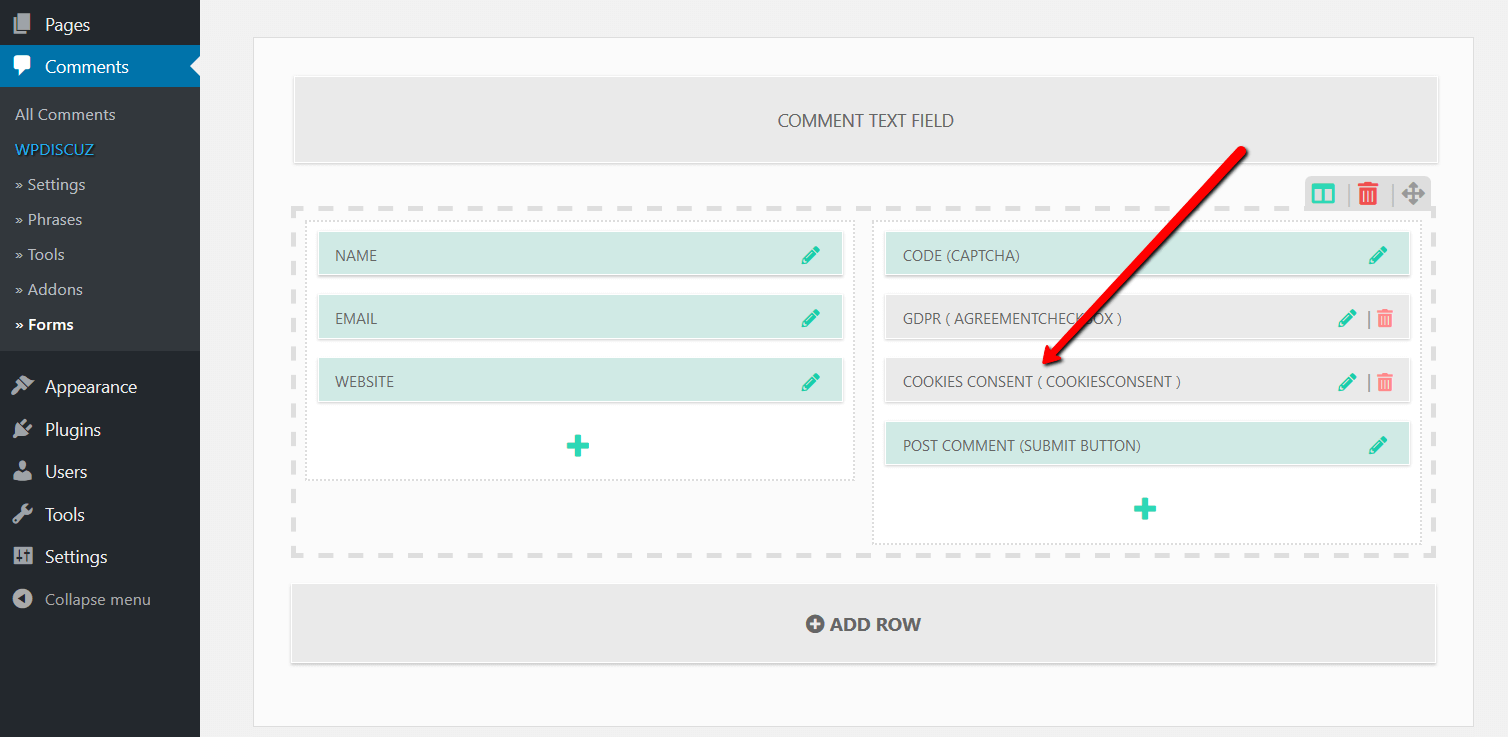Open the Appearance menu
This screenshot has height=737, width=1508.
90,387
